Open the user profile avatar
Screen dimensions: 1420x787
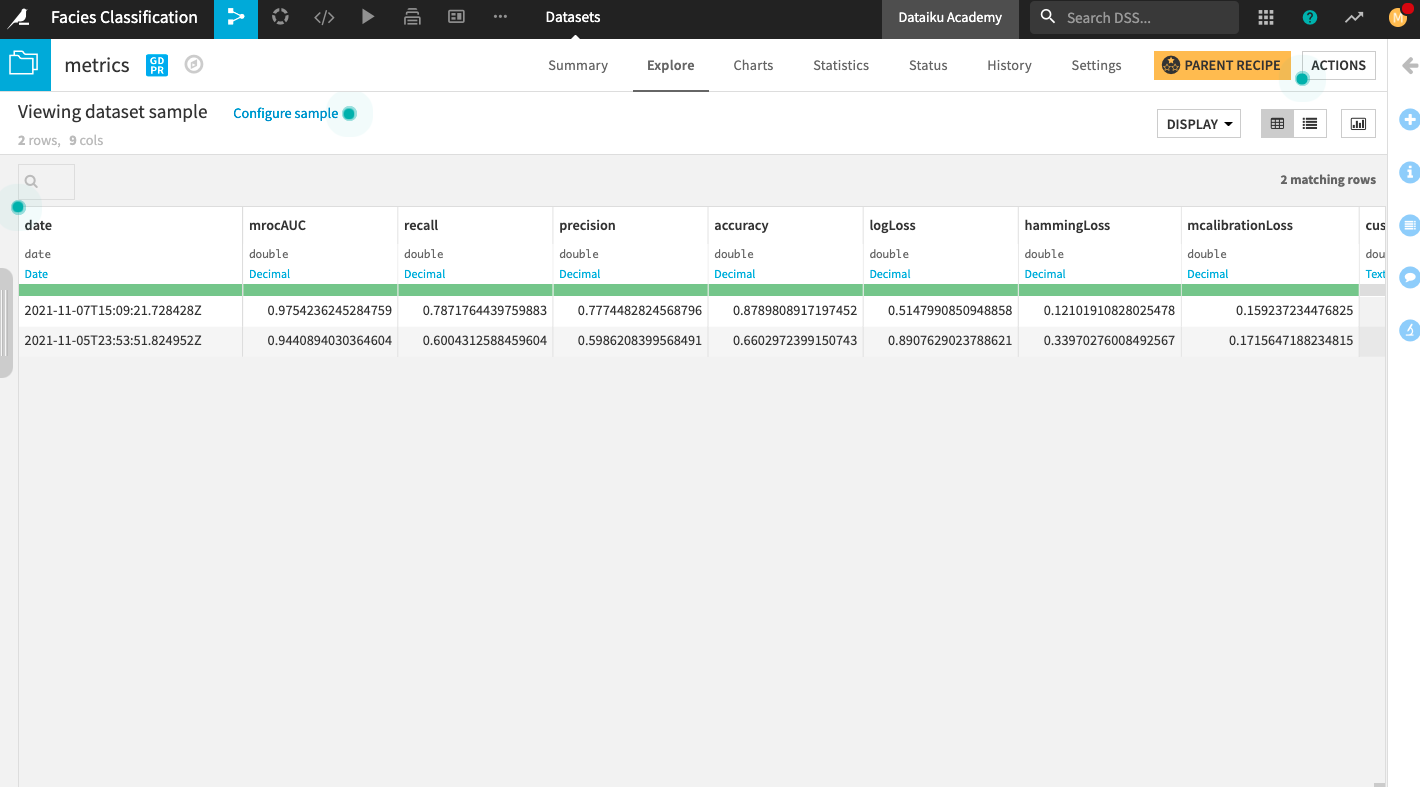pos(1398,17)
